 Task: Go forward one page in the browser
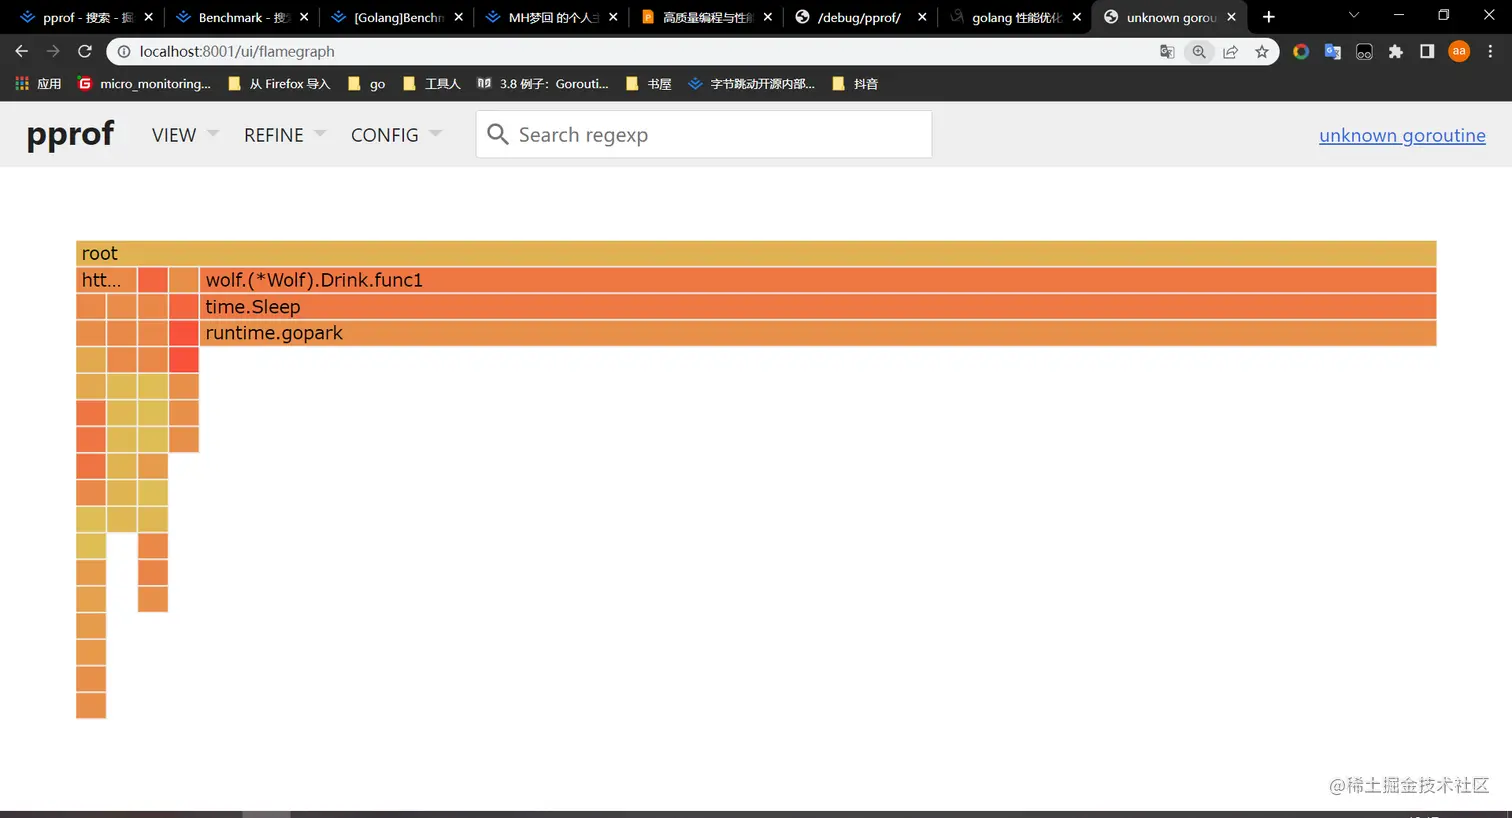pyautogui.click(x=53, y=51)
